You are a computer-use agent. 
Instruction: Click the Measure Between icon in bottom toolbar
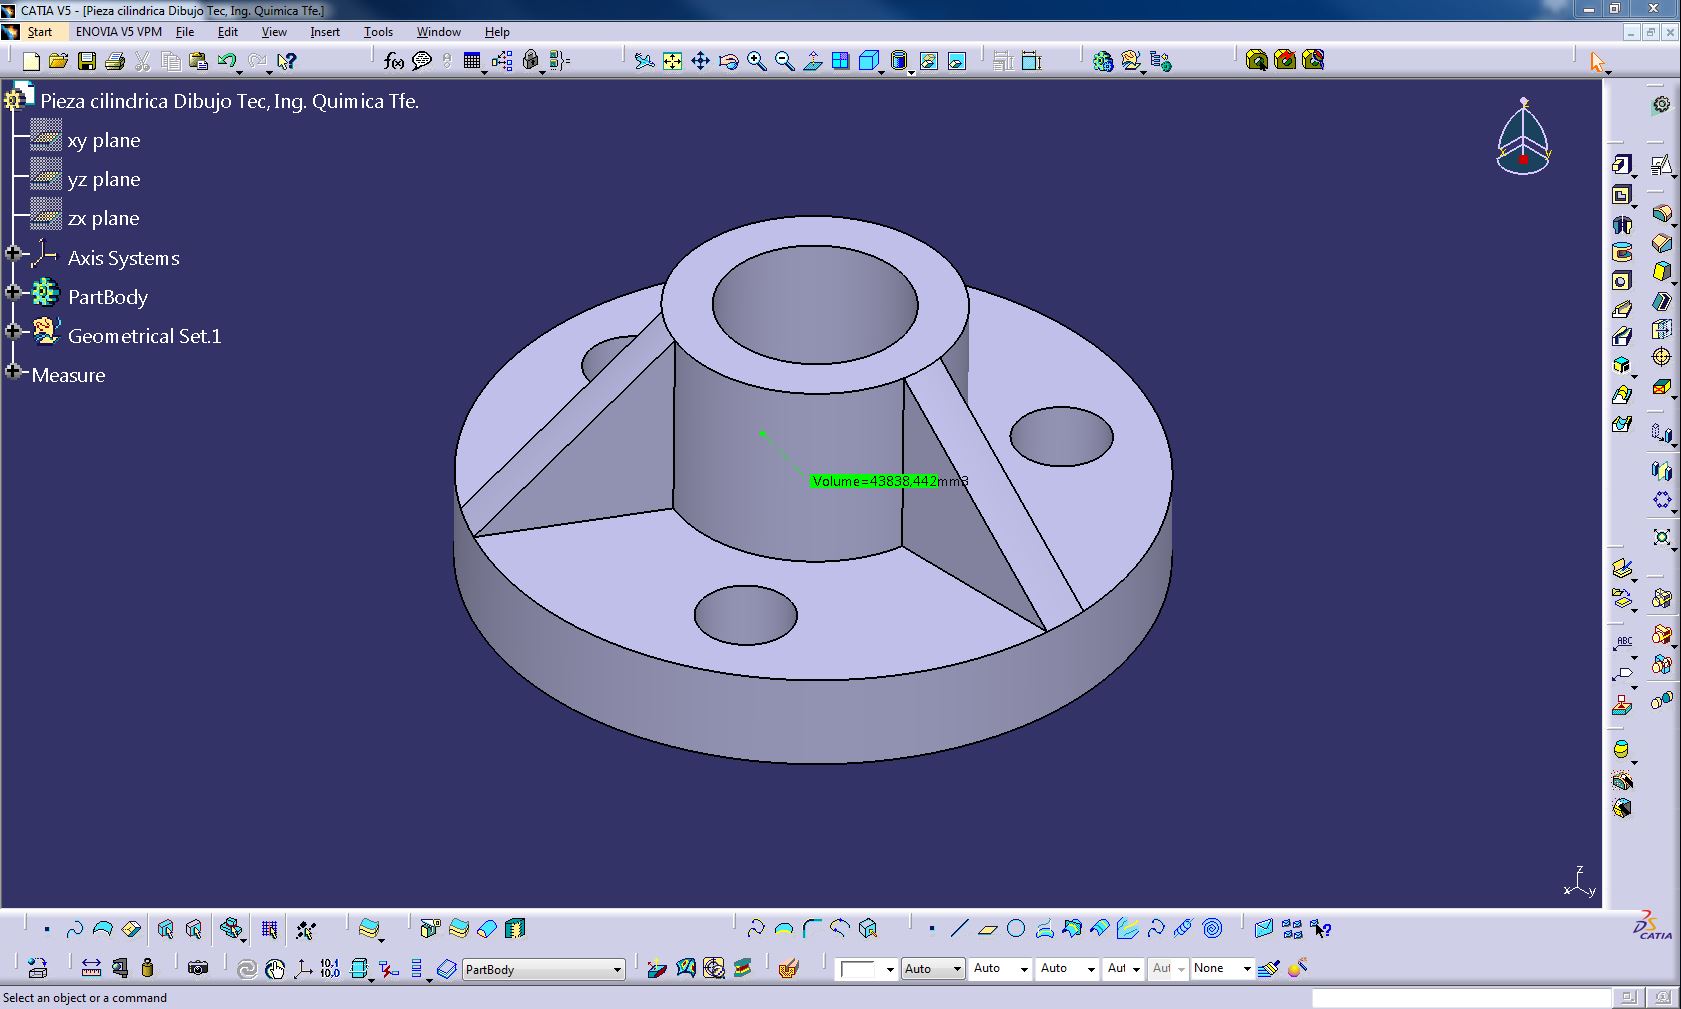click(x=91, y=968)
